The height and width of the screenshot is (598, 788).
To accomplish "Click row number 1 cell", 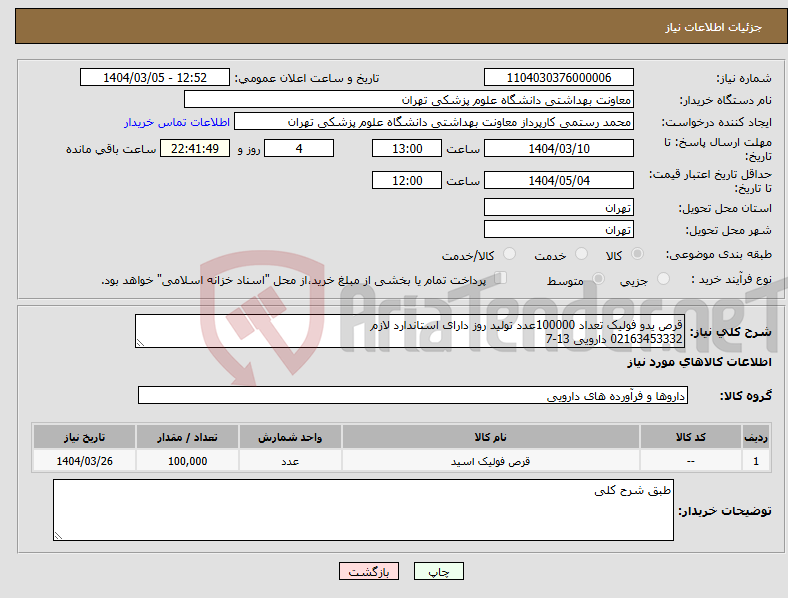I will click(x=756, y=461).
